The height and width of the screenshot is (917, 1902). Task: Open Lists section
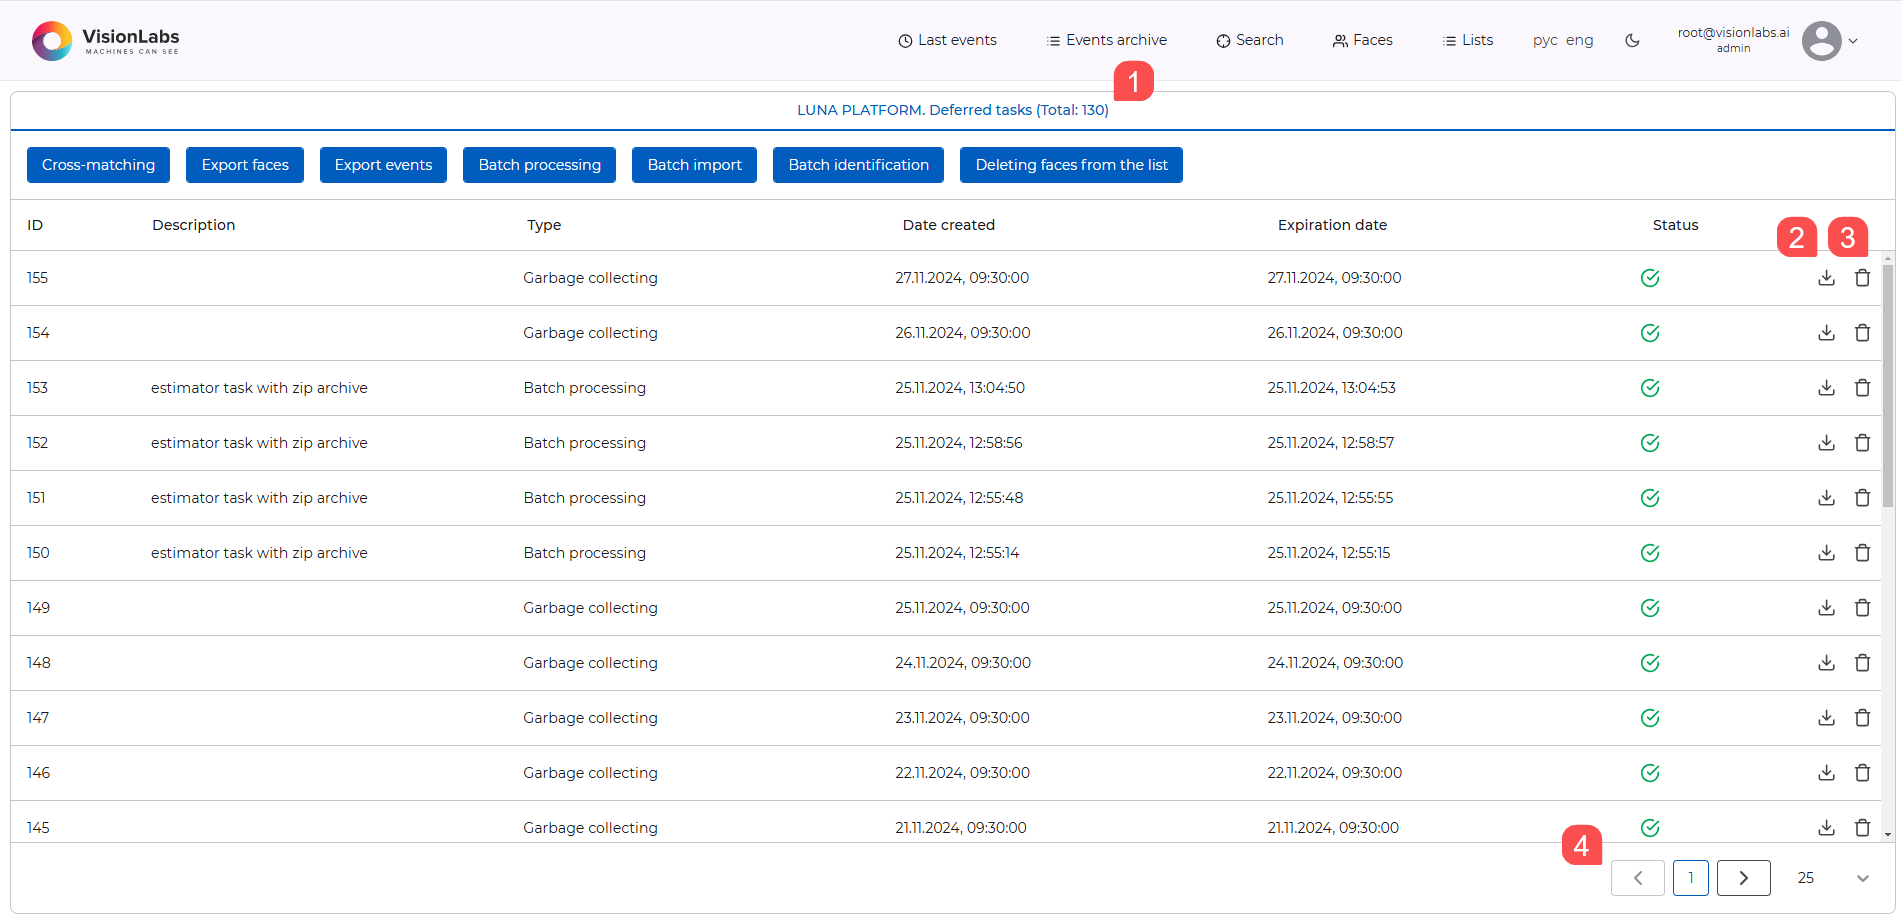(1468, 41)
